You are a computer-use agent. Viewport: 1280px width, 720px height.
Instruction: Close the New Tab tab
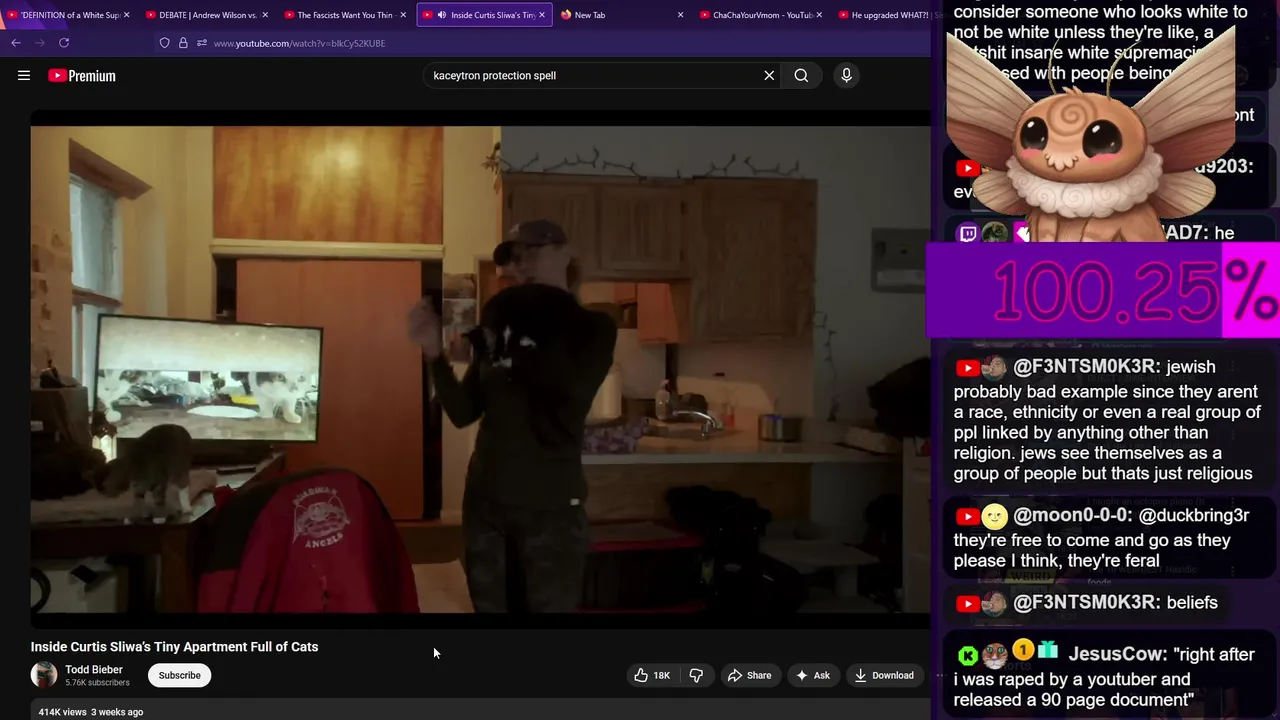[x=680, y=15]
